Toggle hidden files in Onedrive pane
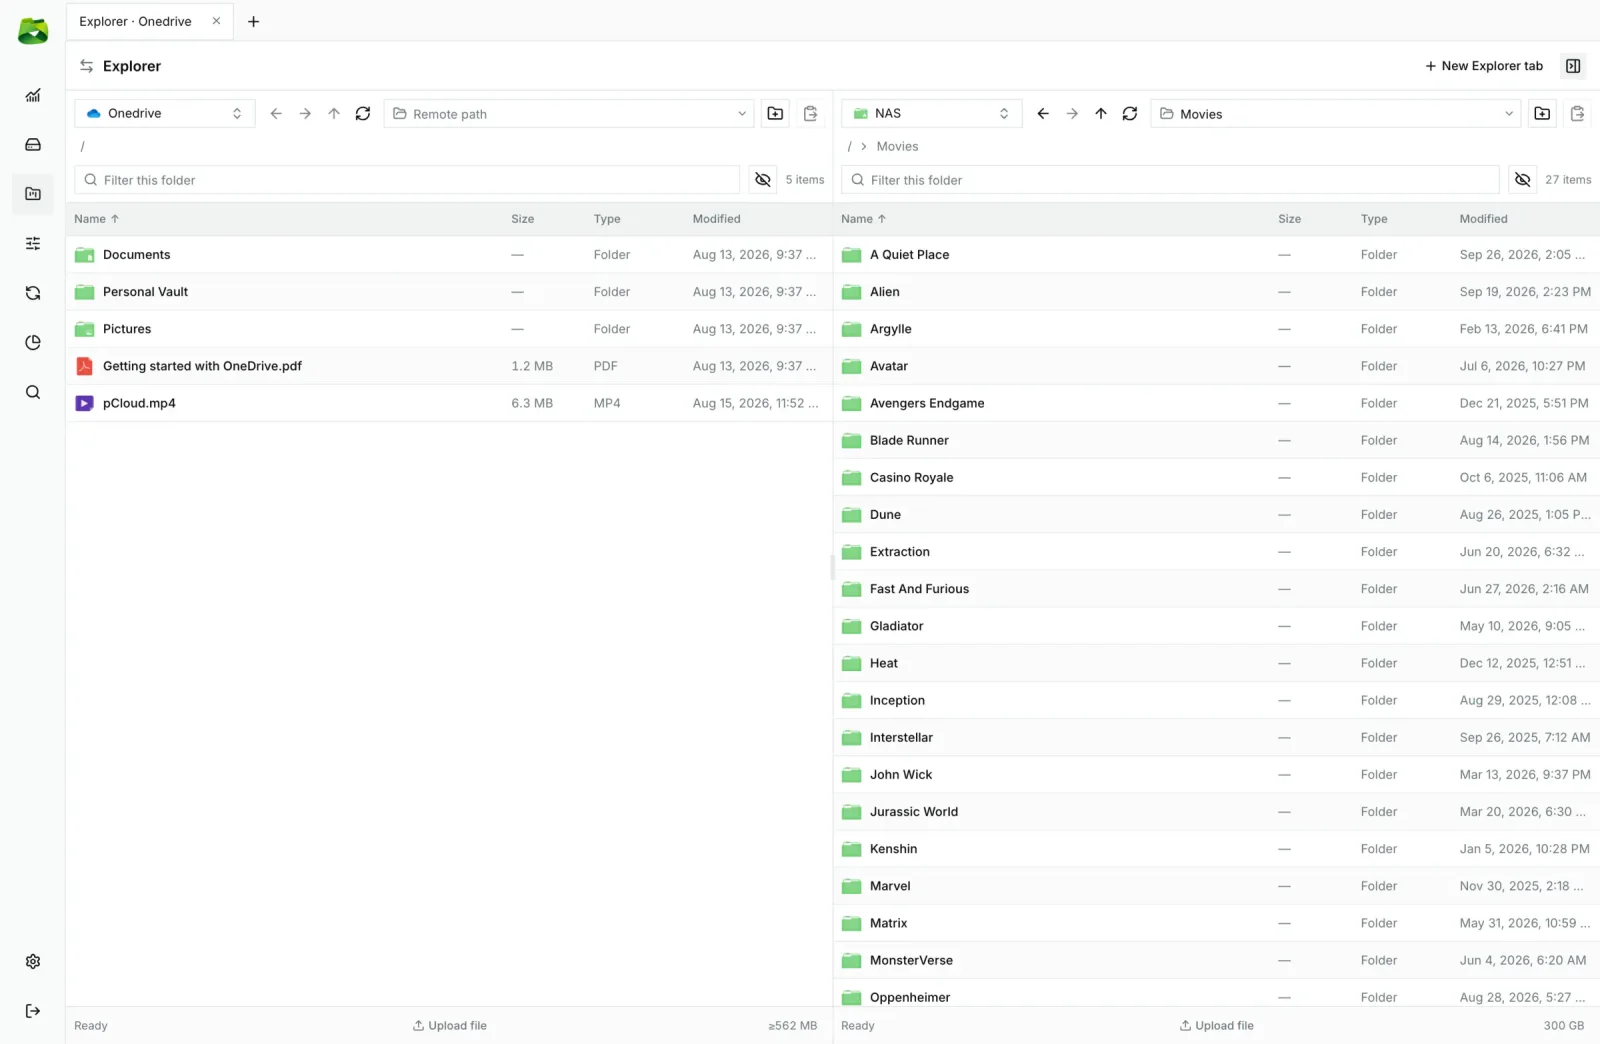1600x1044 pixels. click(763, 180)
